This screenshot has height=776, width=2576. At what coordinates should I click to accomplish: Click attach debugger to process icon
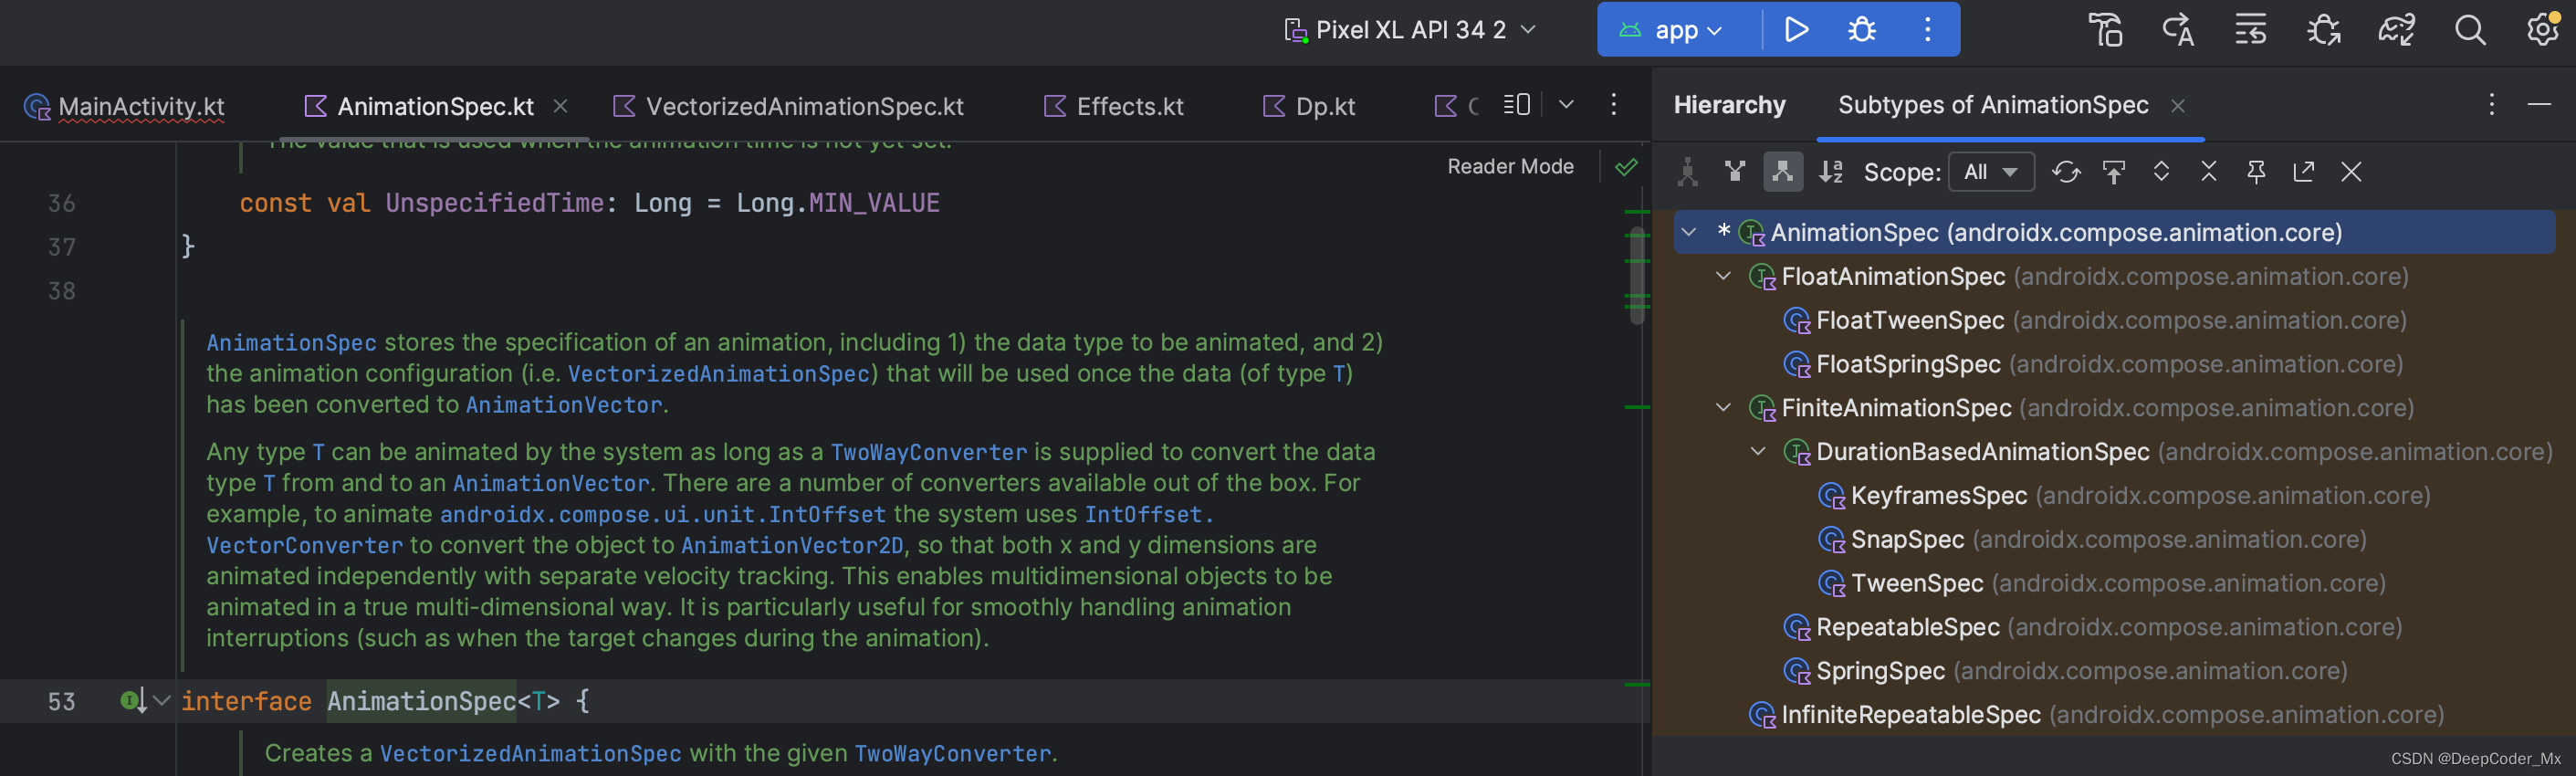tap(2324, 30)
